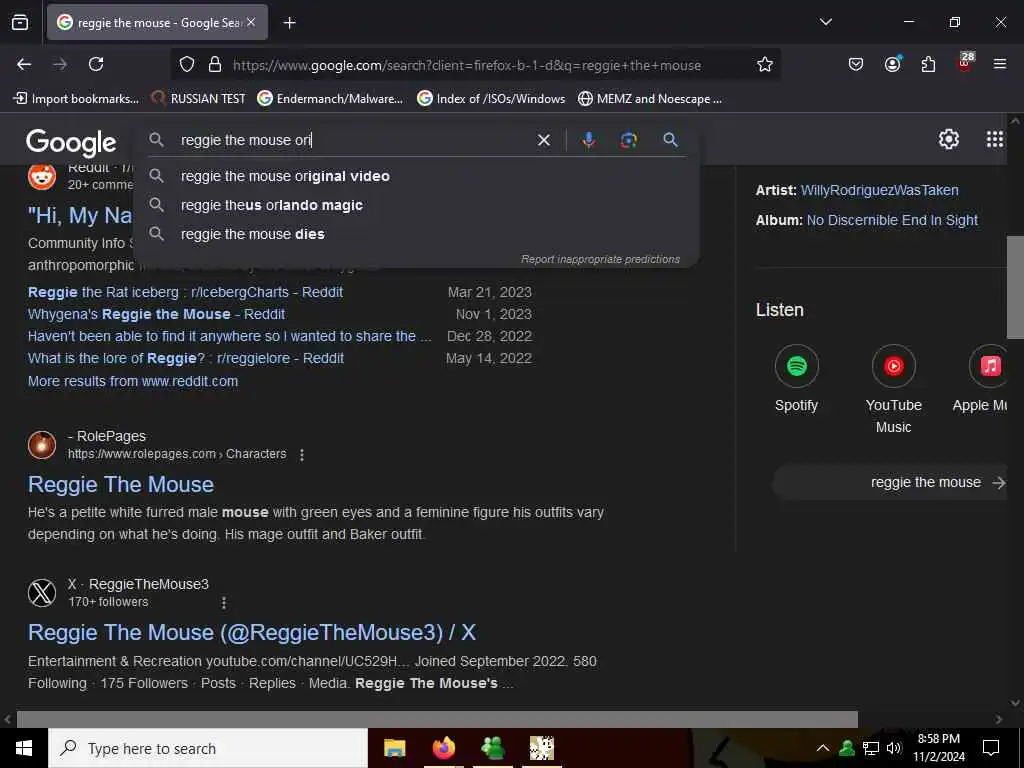The width and height of the screenshot is (1024, 768).
Task: Click the horizontal page scrollbar
Action: pyautogui.click(x=437, y=719)
